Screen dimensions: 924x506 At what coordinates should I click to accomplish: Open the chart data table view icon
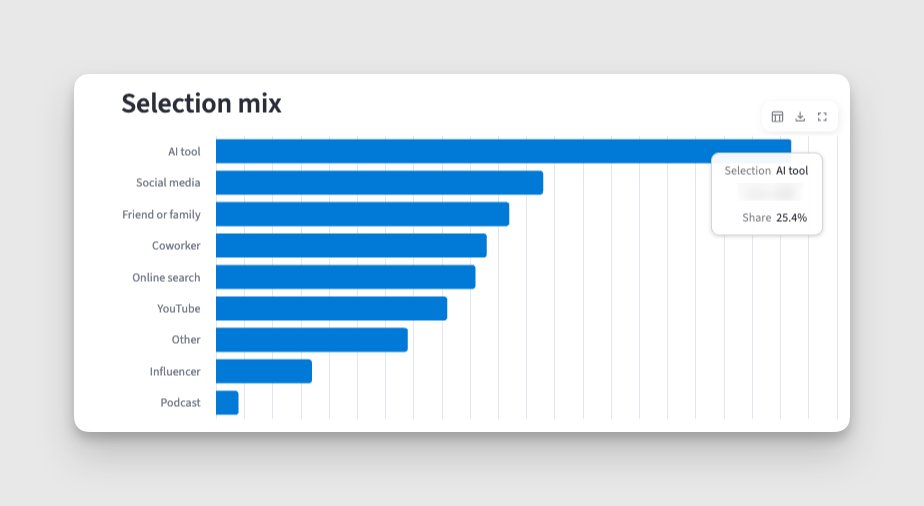click(777, 117)
